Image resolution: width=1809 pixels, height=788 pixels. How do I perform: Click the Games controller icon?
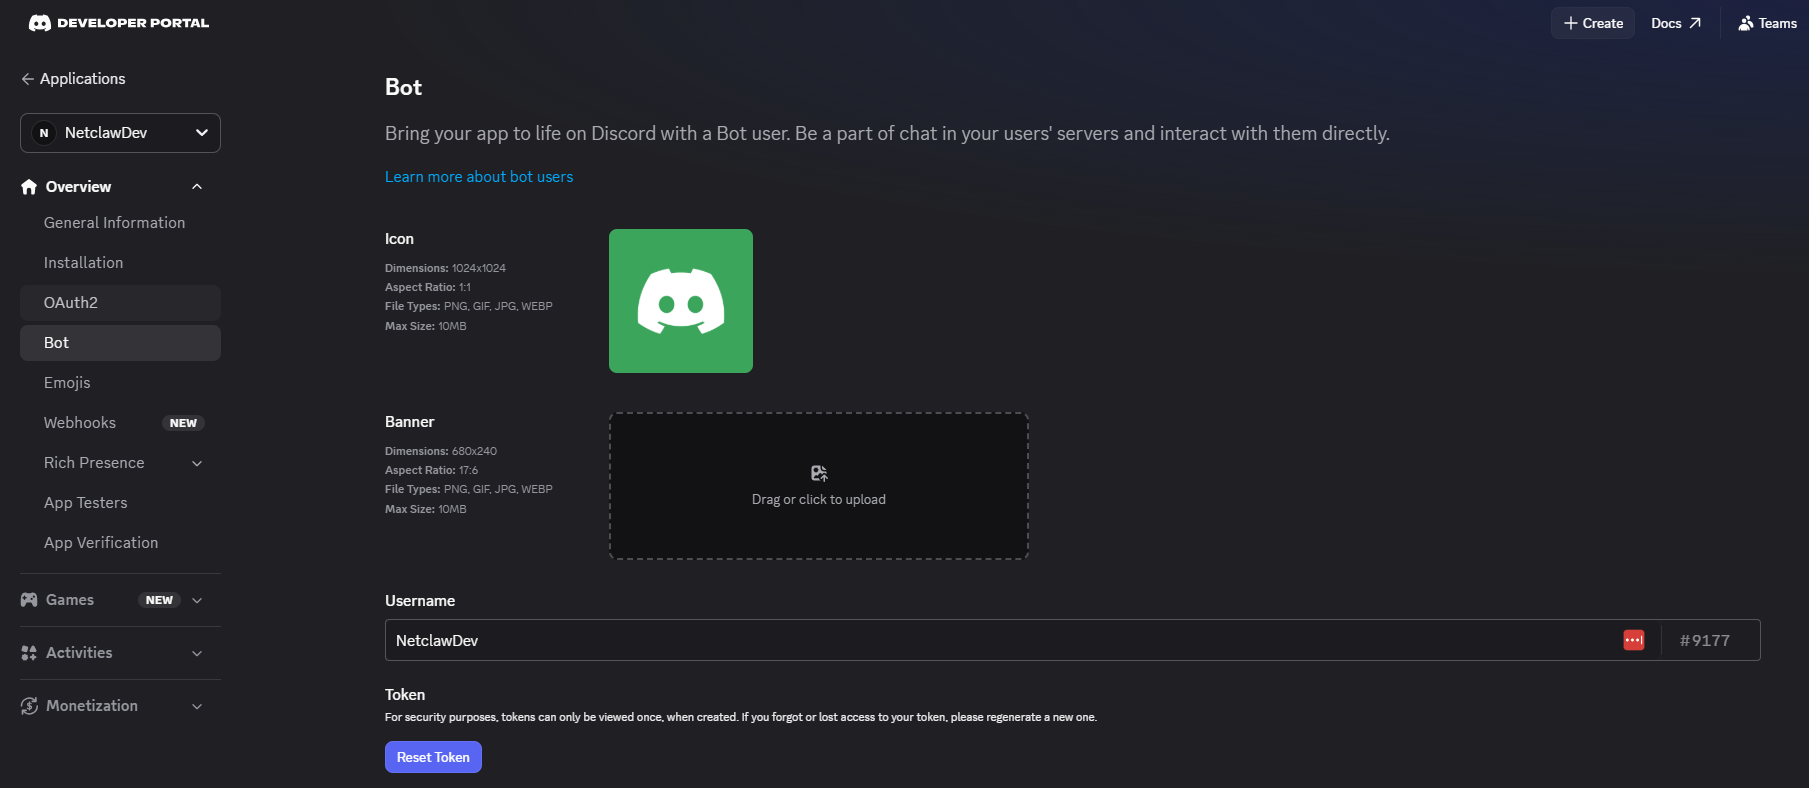pos(29,600)
